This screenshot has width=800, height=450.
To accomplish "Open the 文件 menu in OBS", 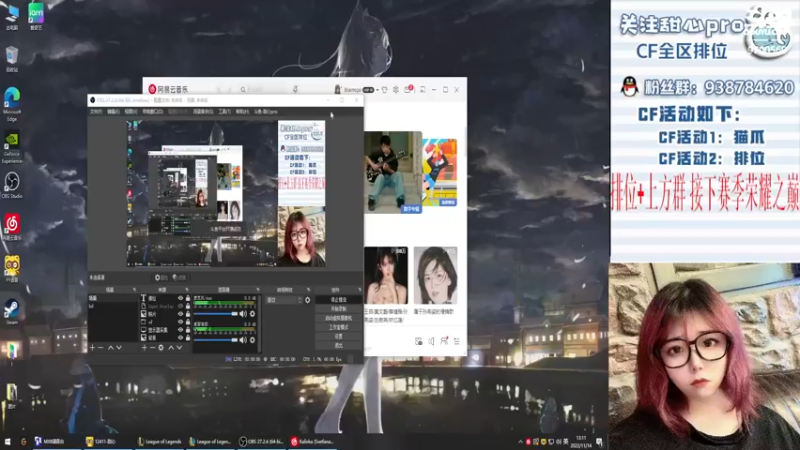I will pyautogui.click(x=96, y=111).
